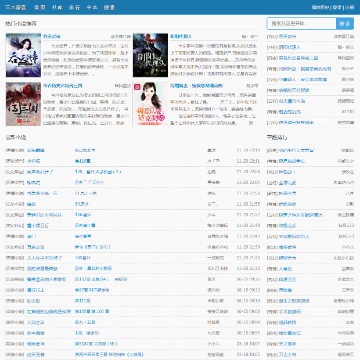360x360 pixels.
Task: Open the pink romance cover with girl
Action: click(x=150, y=104)
